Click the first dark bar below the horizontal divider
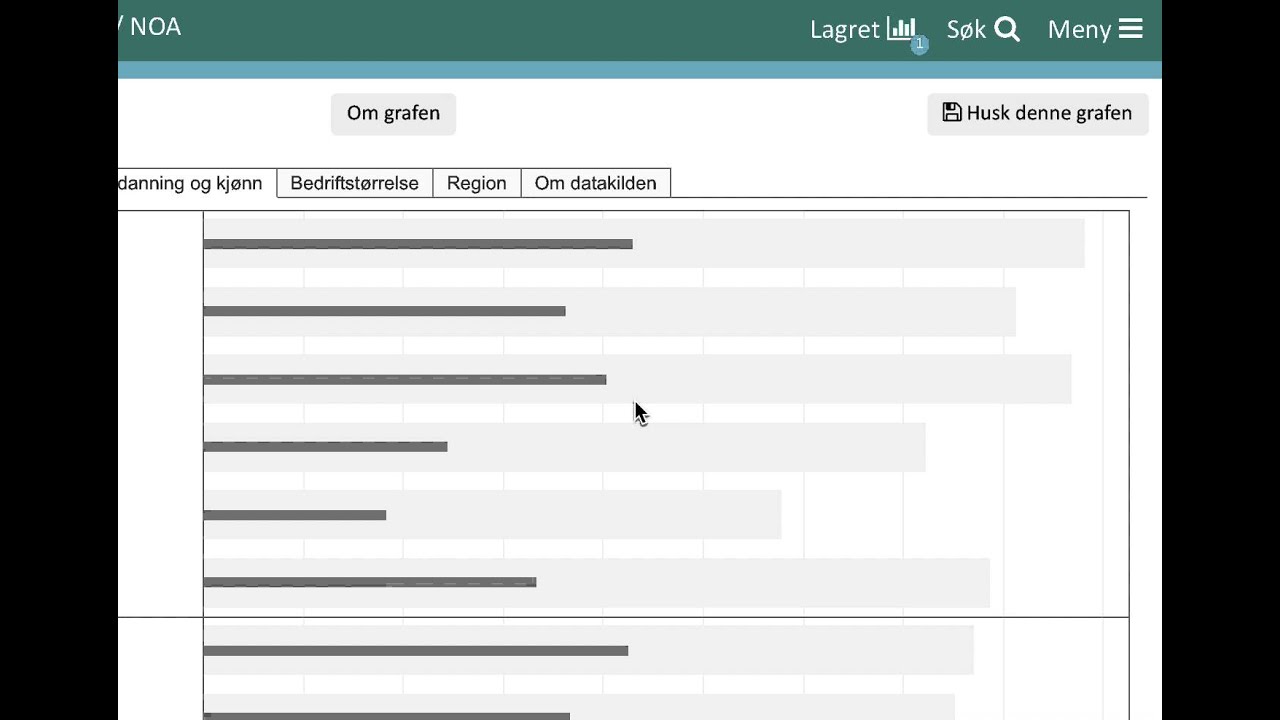 (415, 651)
